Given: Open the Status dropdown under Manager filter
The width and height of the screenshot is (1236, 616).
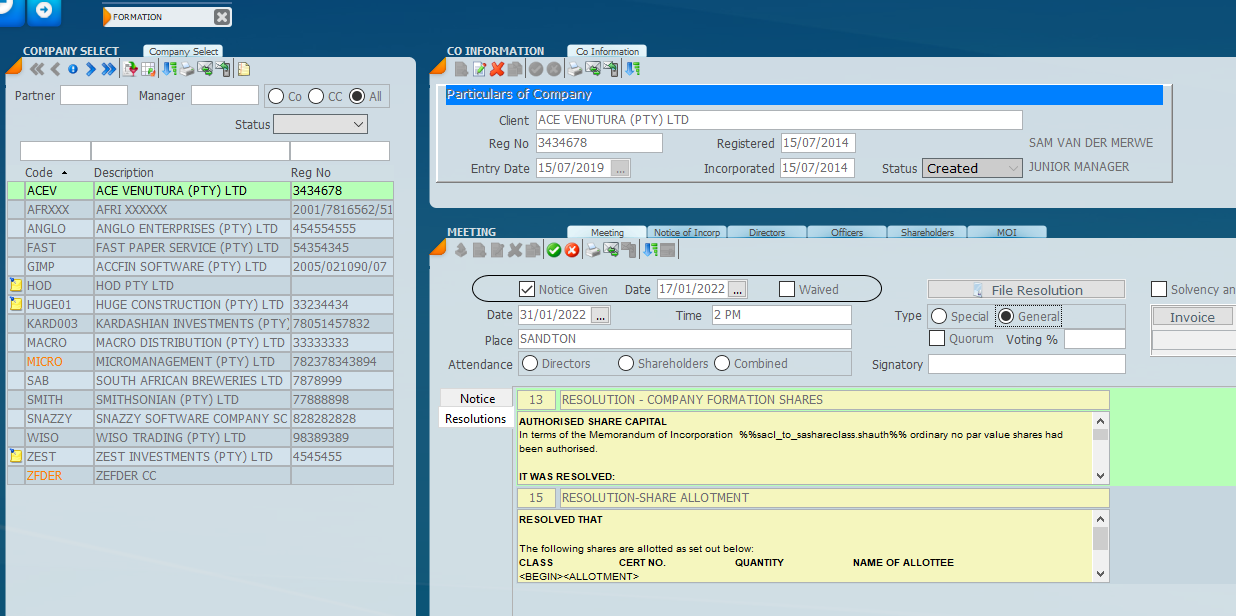Looking at the screenshot, I should (320, 125).
